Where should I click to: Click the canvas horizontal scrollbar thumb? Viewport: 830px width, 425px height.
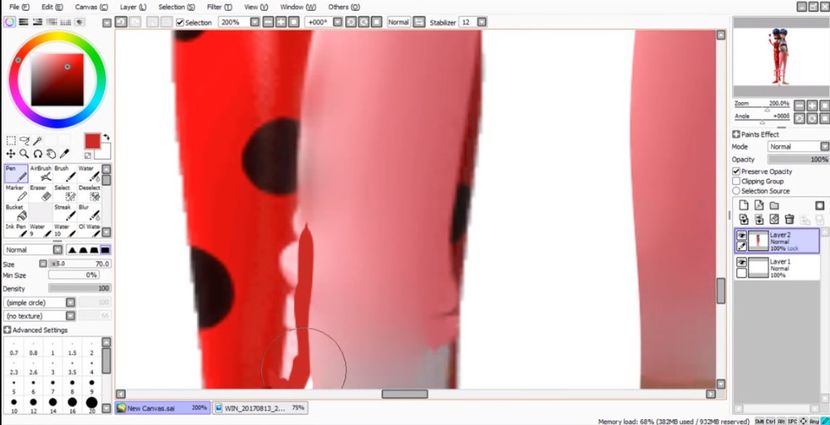404,394
